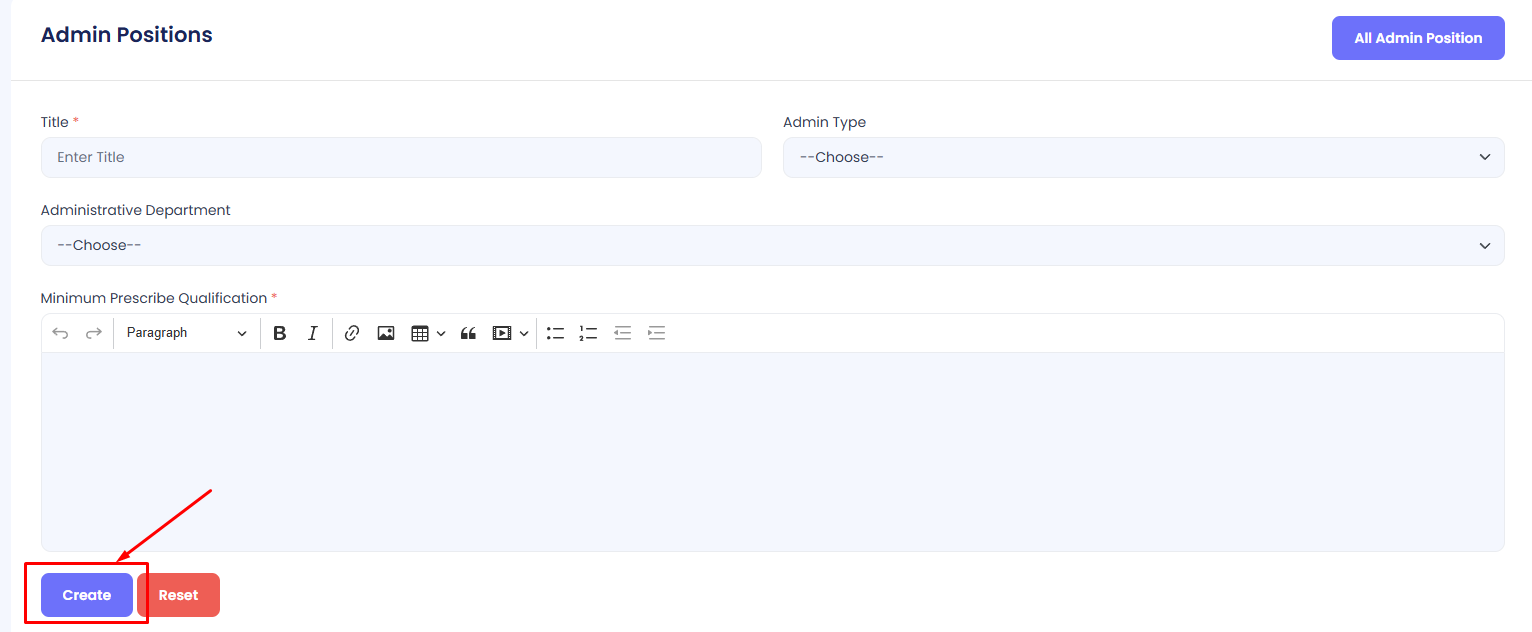Open the Insert Table dropdown
The width and height of the screenshot is (1532, 632).
[428, 333]
